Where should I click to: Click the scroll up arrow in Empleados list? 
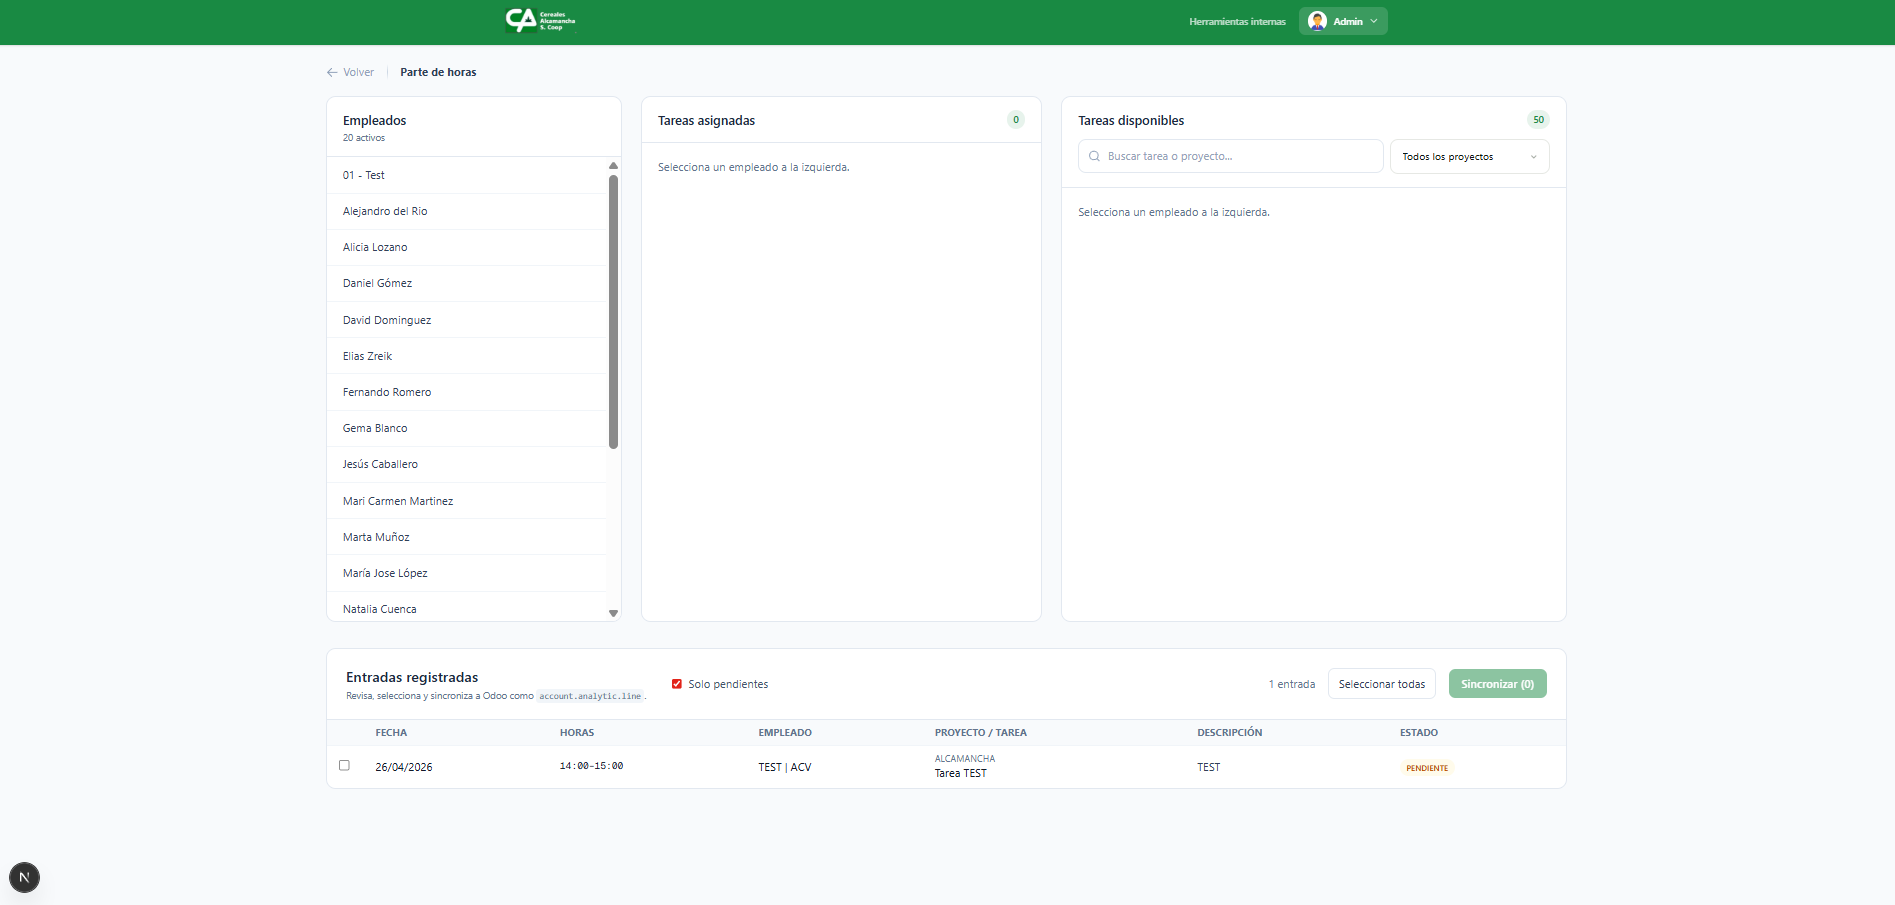point(613,166)
